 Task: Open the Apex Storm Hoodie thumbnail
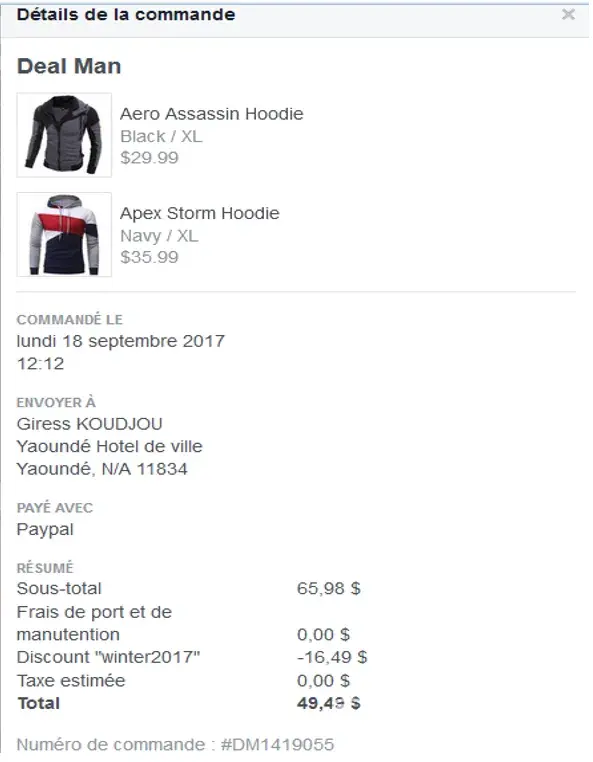pos(64,235)
